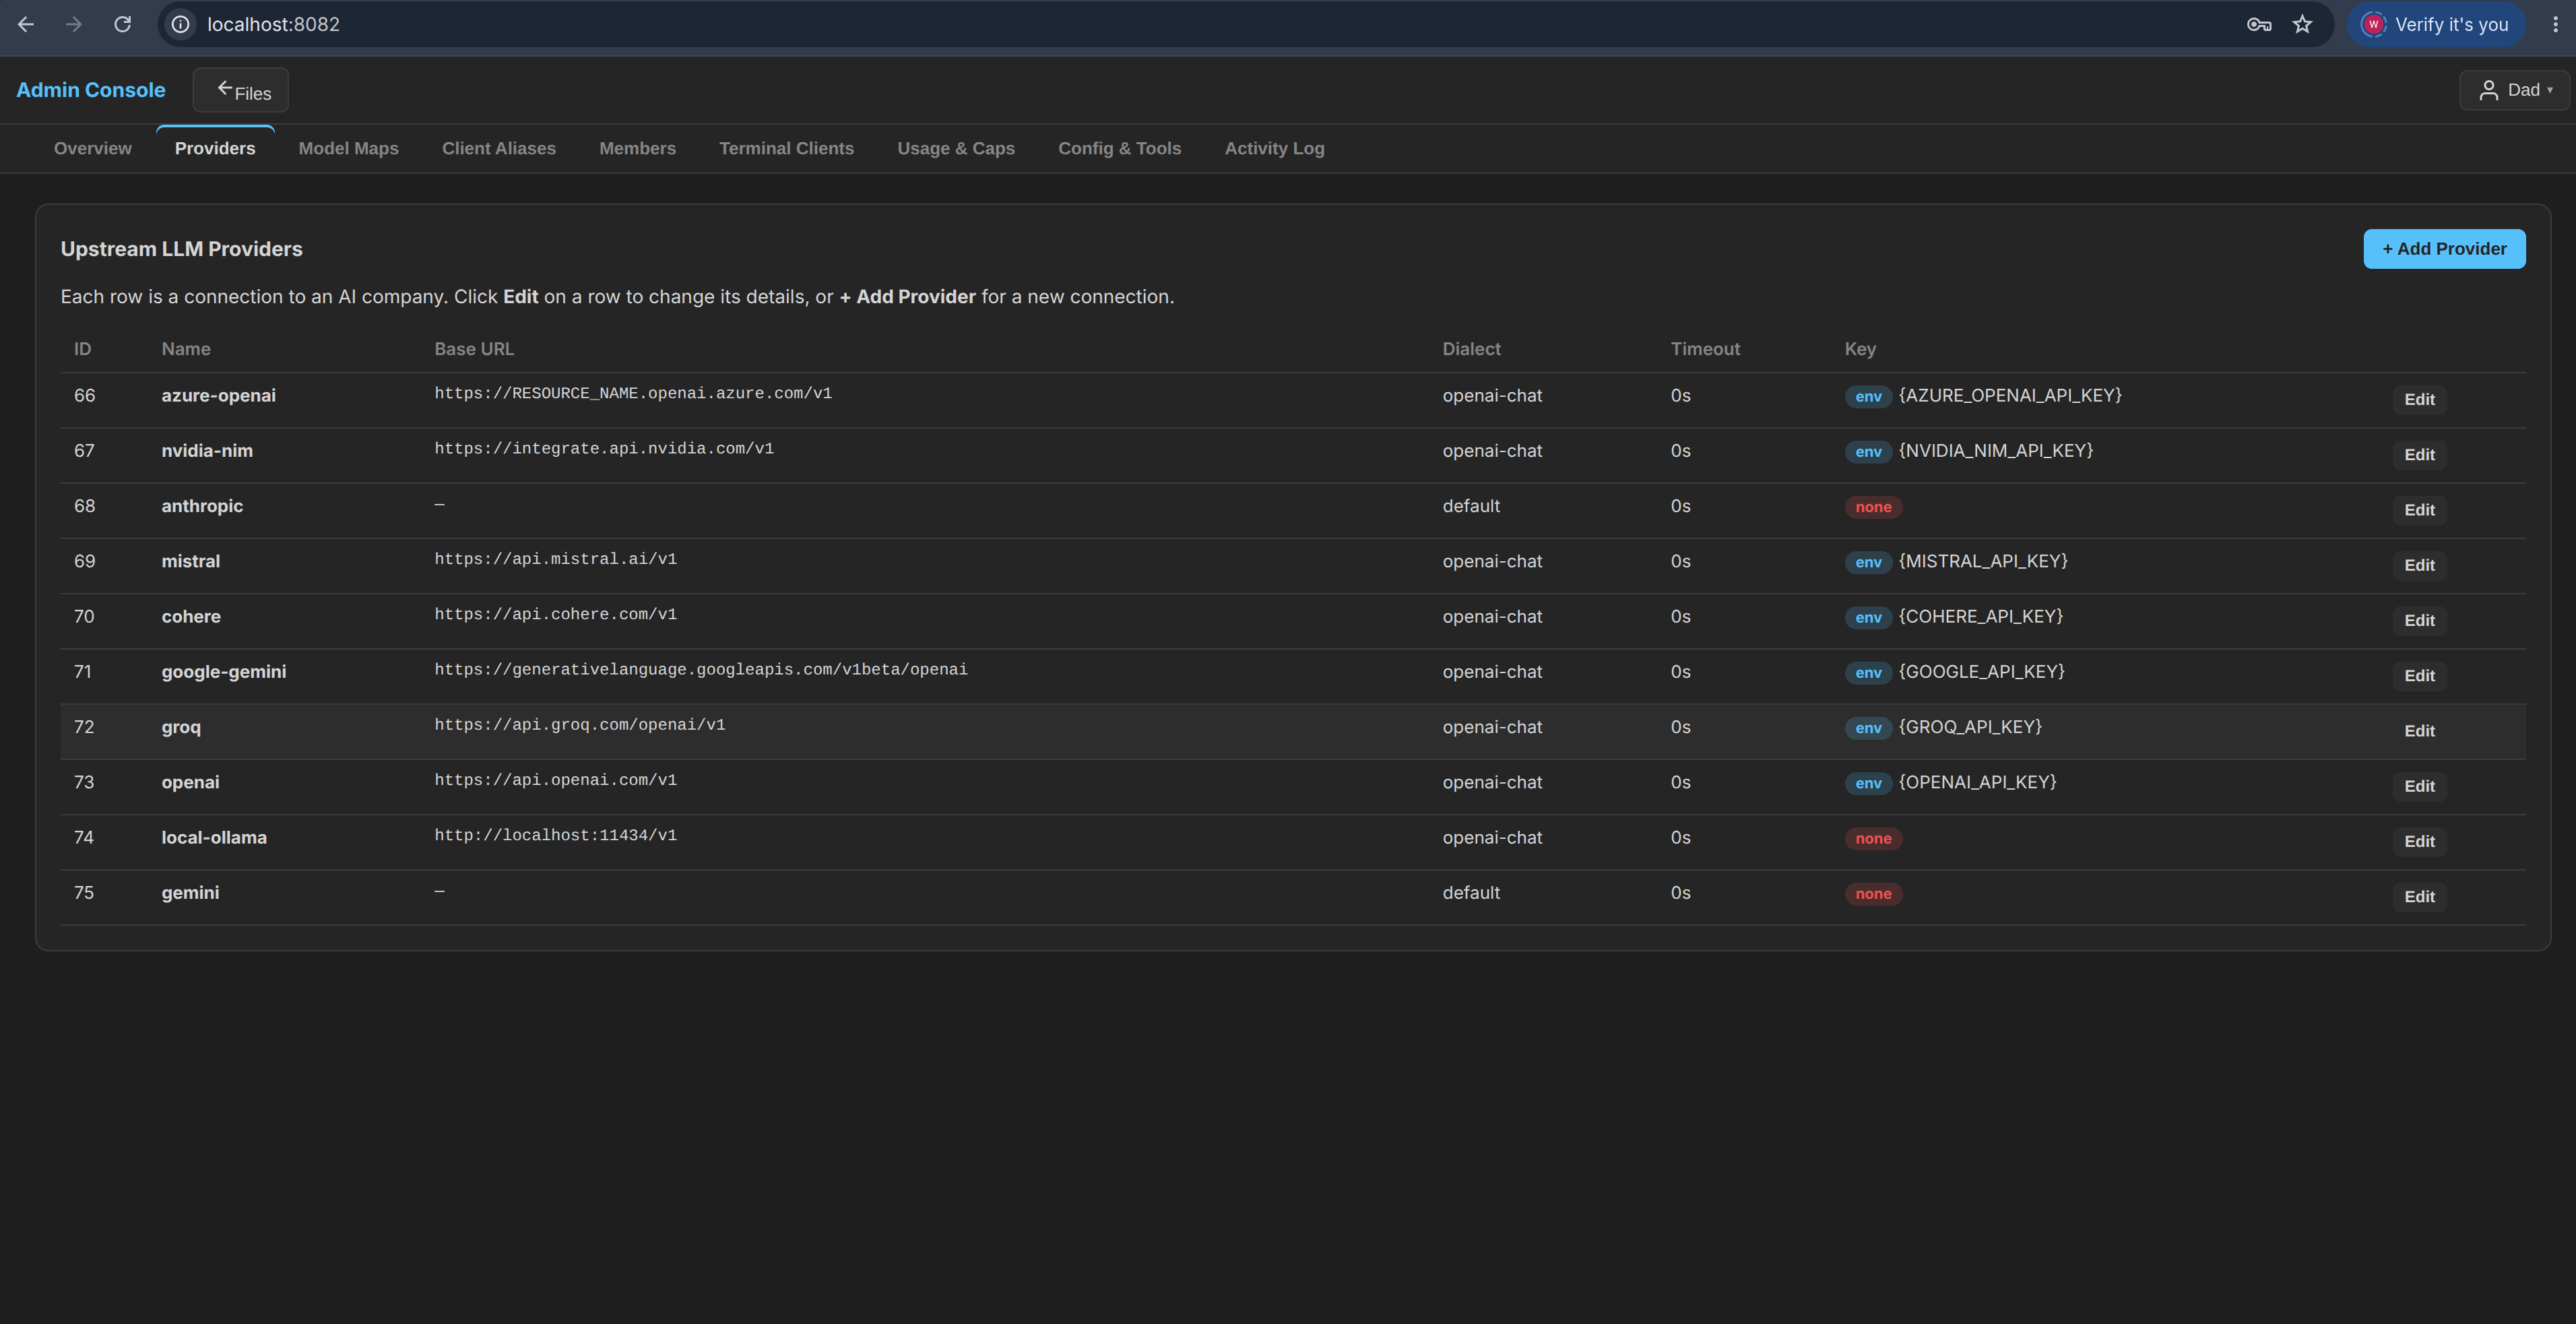Click the none badge in anthropic row
Image resolution: width=2576 pixels, height=1324 pixels.
click(x=1873, y=507)
